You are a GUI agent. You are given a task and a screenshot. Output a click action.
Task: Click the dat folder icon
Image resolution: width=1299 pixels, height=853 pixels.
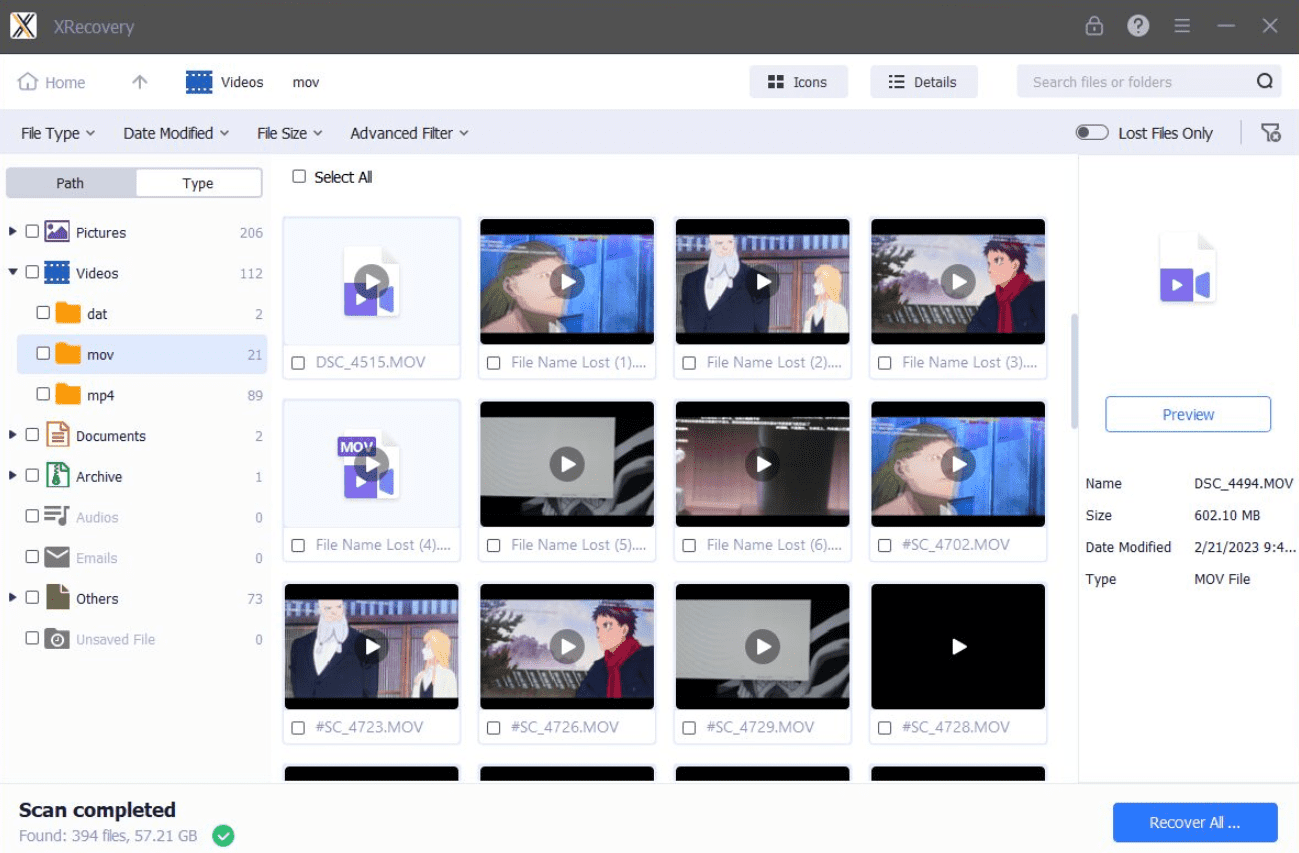(x=68, y=313)
